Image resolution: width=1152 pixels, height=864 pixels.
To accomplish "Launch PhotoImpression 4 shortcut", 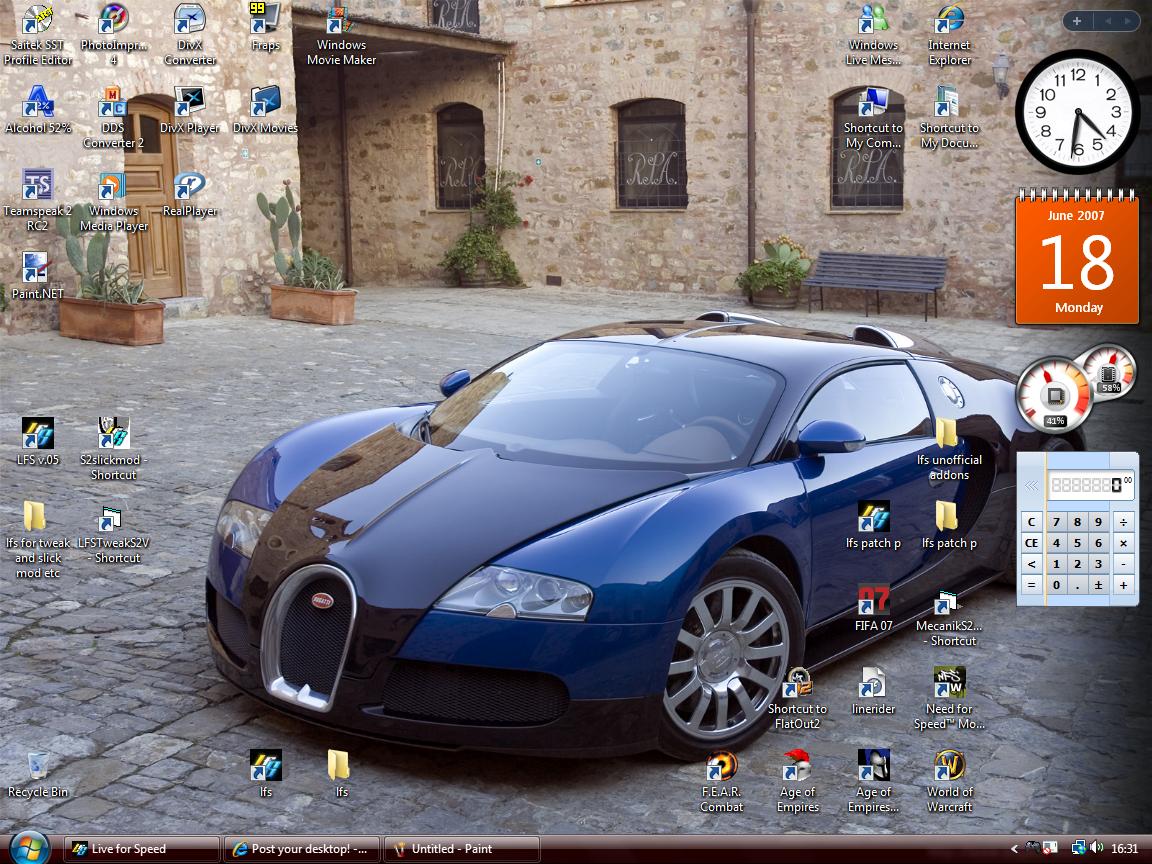I will [x=113, y=35].
